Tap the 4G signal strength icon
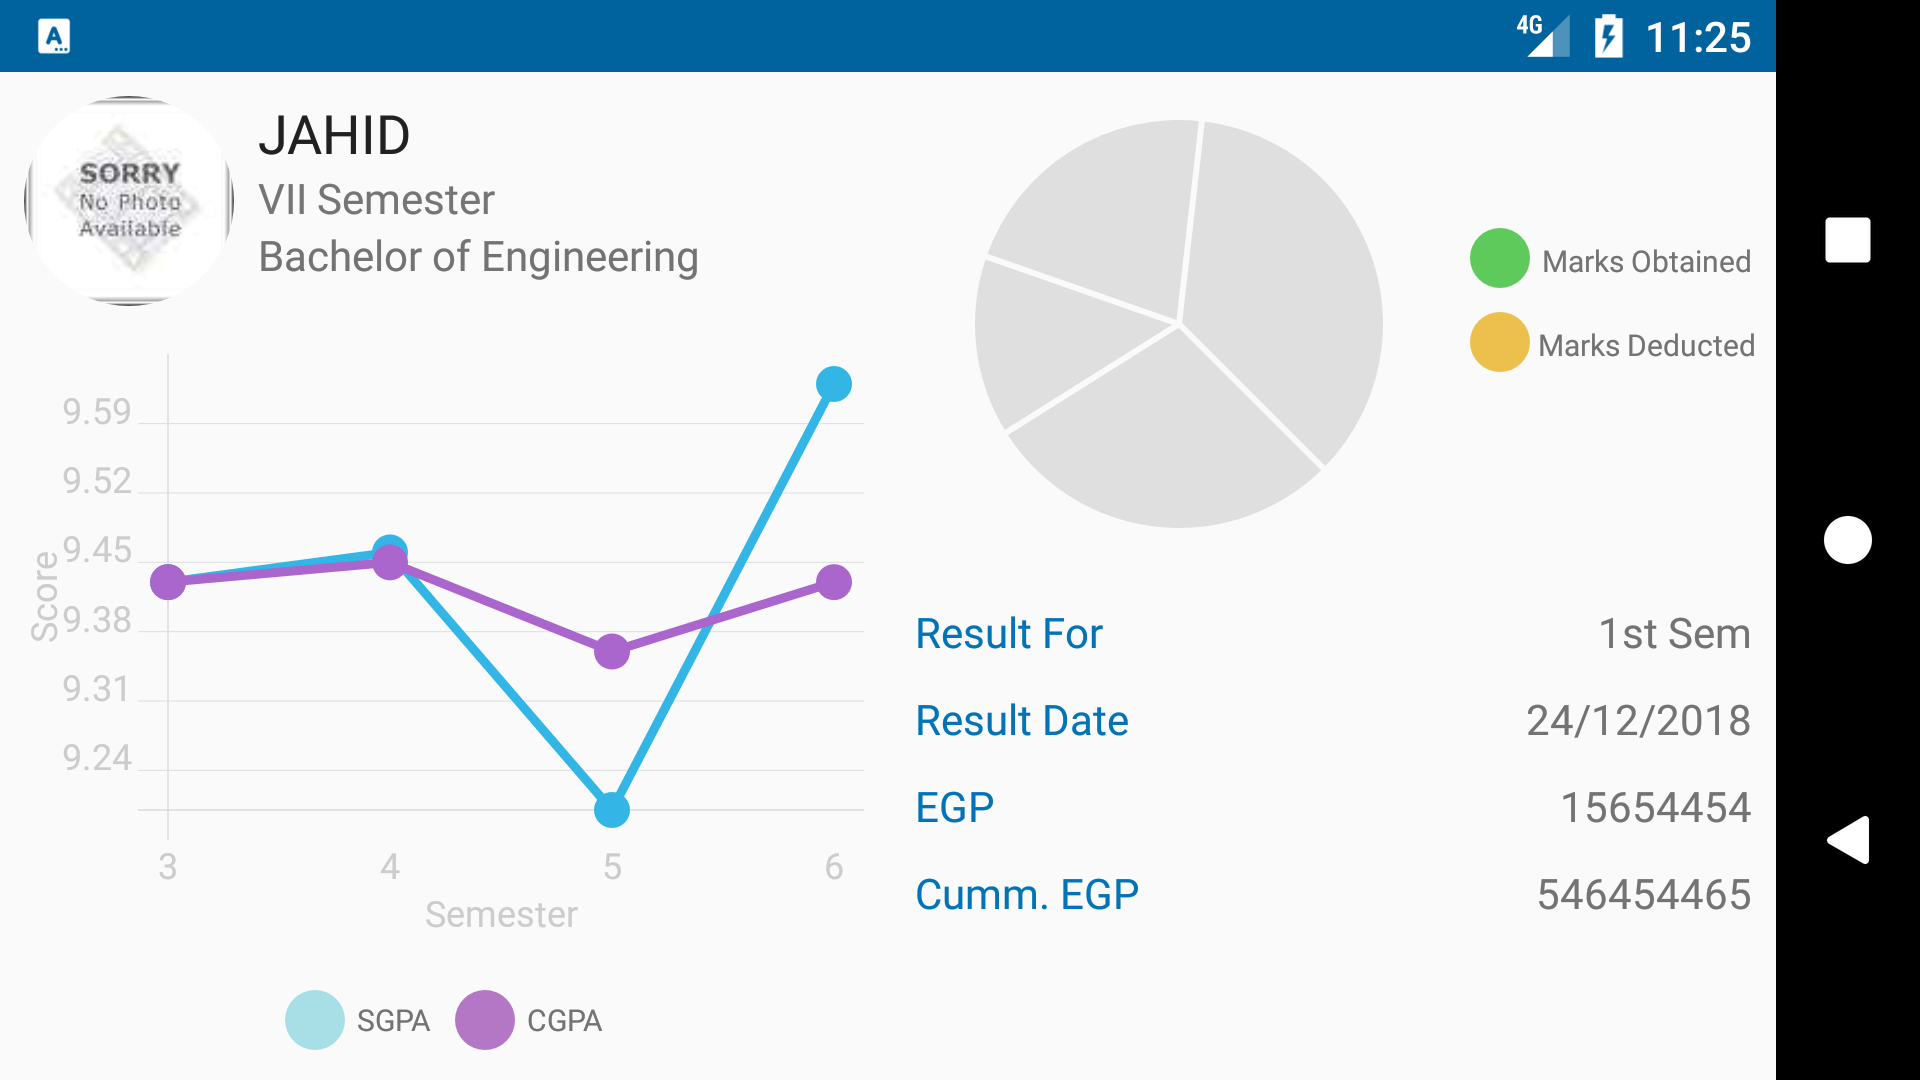 (x=1543, y=36)
